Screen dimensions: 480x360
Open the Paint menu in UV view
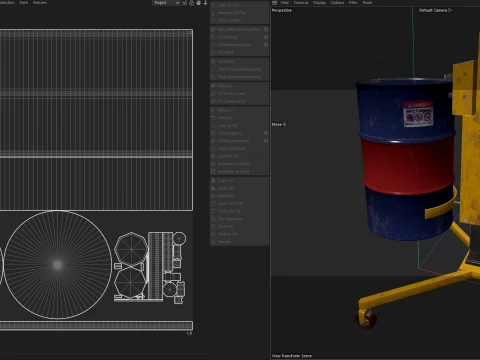[24, 3]
